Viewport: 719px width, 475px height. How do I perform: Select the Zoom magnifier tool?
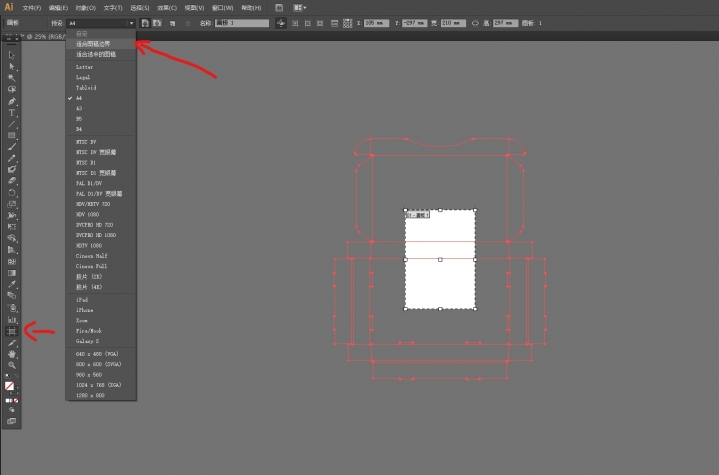11,366
